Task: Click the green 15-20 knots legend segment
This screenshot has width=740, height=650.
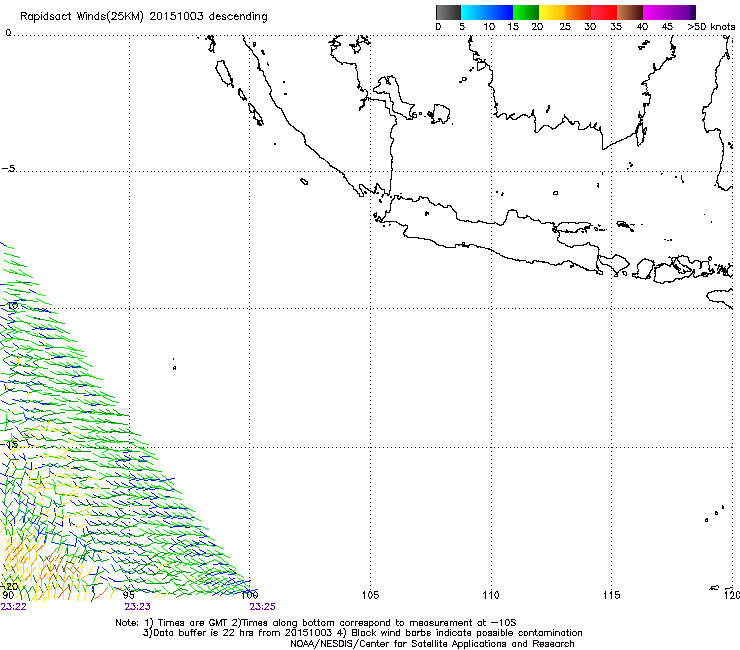Action: click(x=526, y=12)
